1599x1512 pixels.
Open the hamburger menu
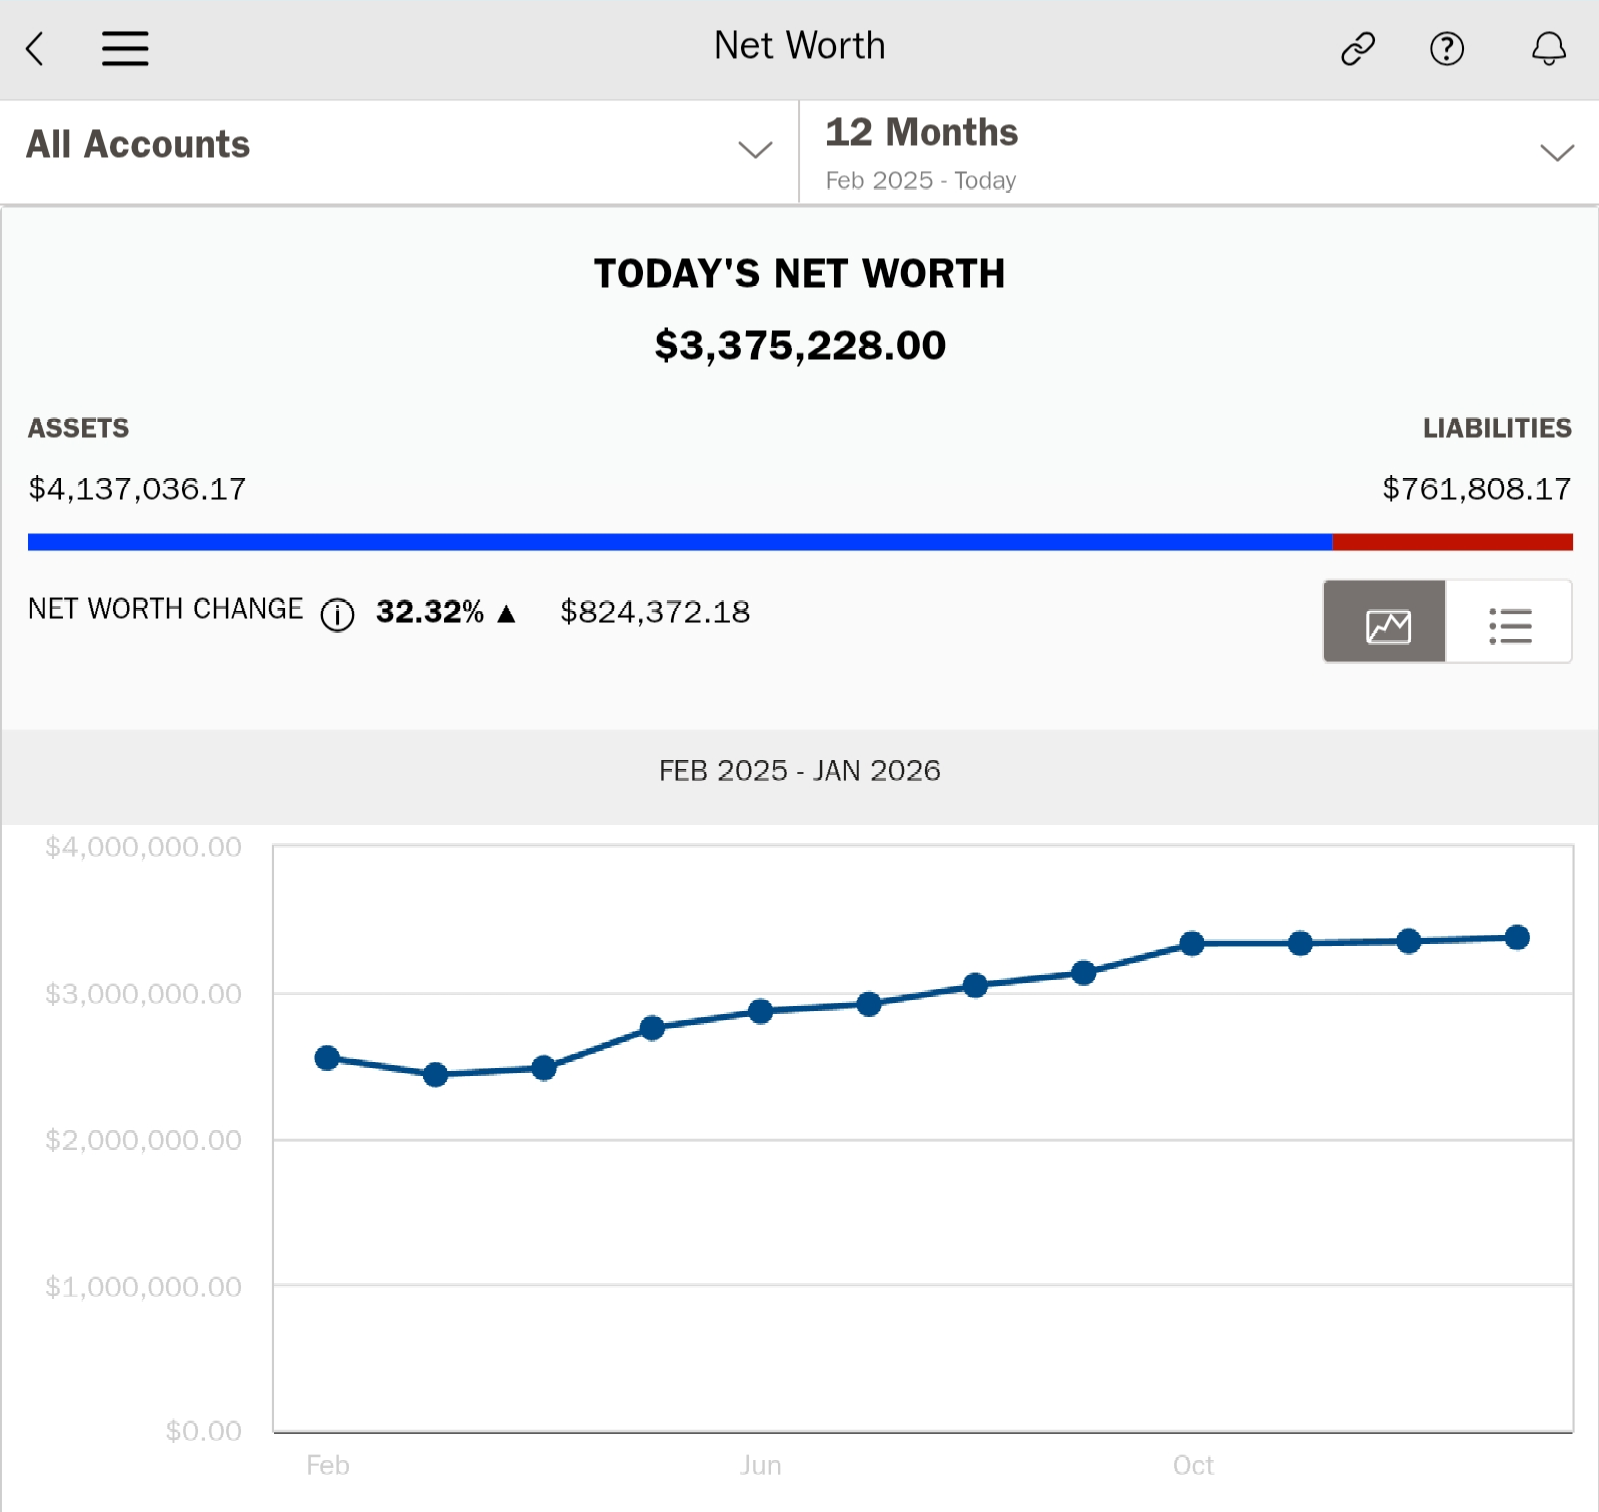click(x=125, y=48)
